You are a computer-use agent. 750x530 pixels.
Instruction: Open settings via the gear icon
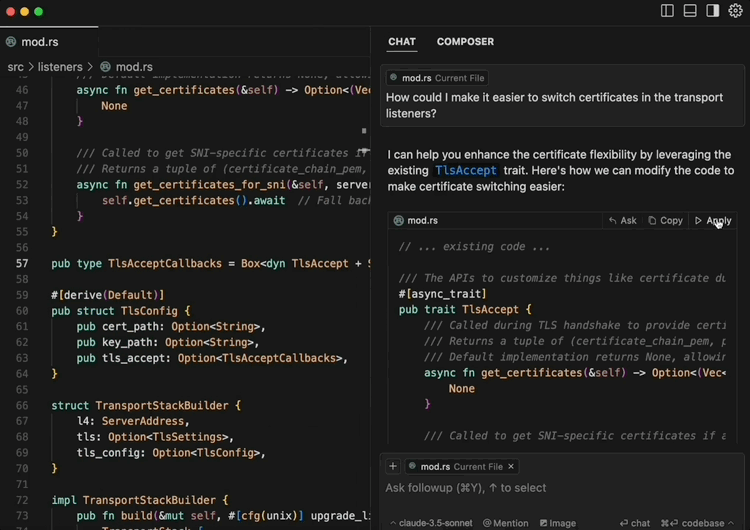click(x=736, y=11)
